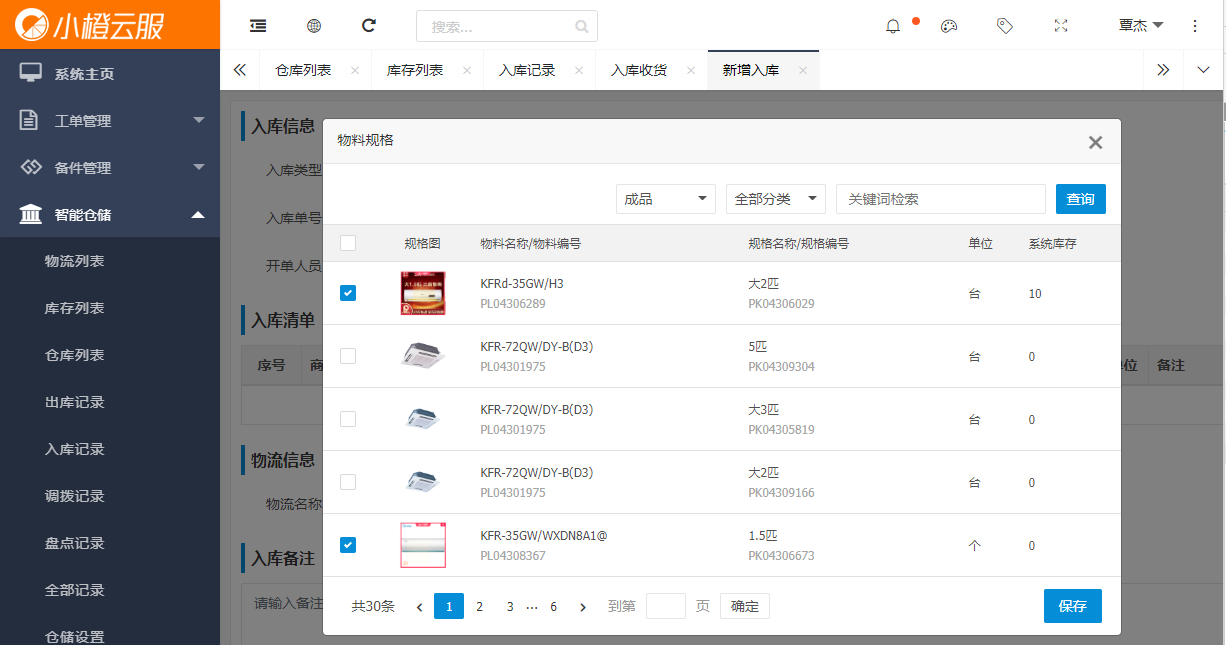1226x645 pixels.
Task: Toggle the select-all checkbox in table header
Action: tap(348, 243)
